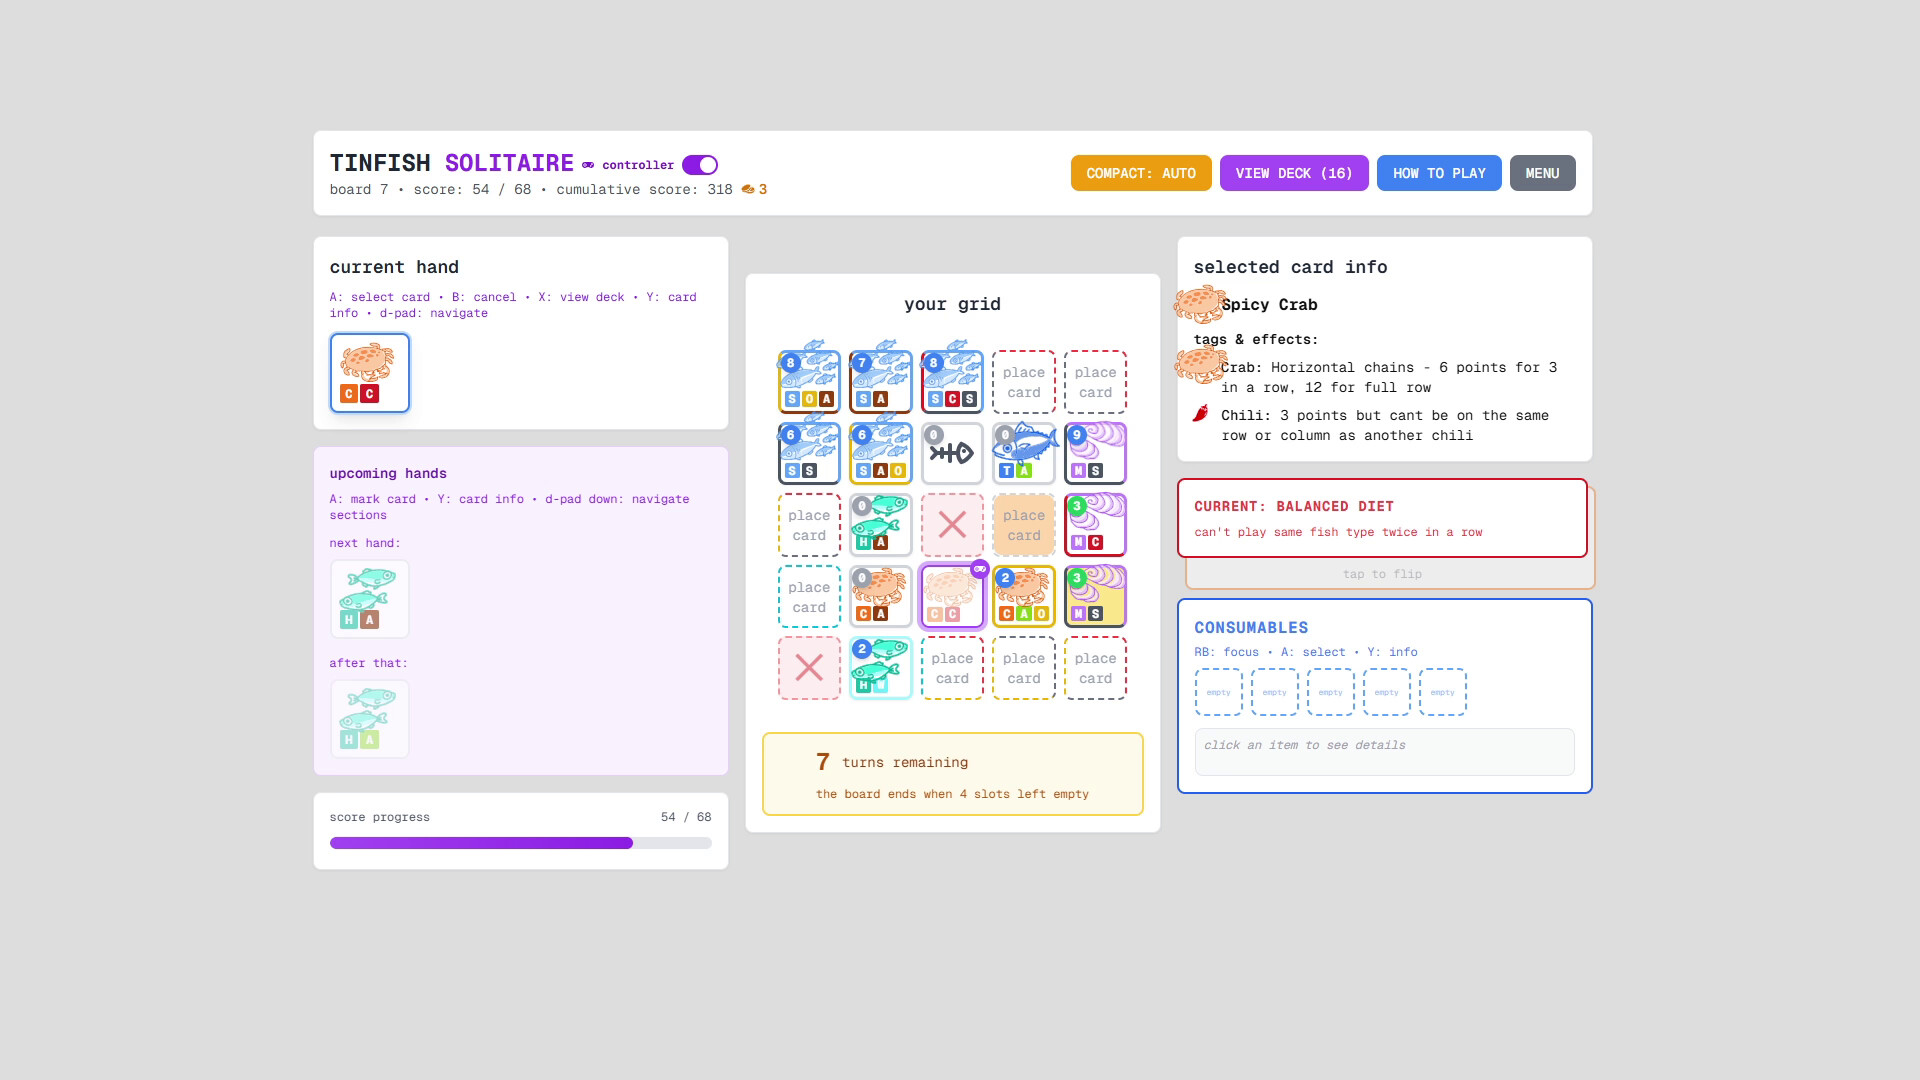The image size is (1920, 1080).
Task: Switch compact mode from auto
Action: (1141, 173)
